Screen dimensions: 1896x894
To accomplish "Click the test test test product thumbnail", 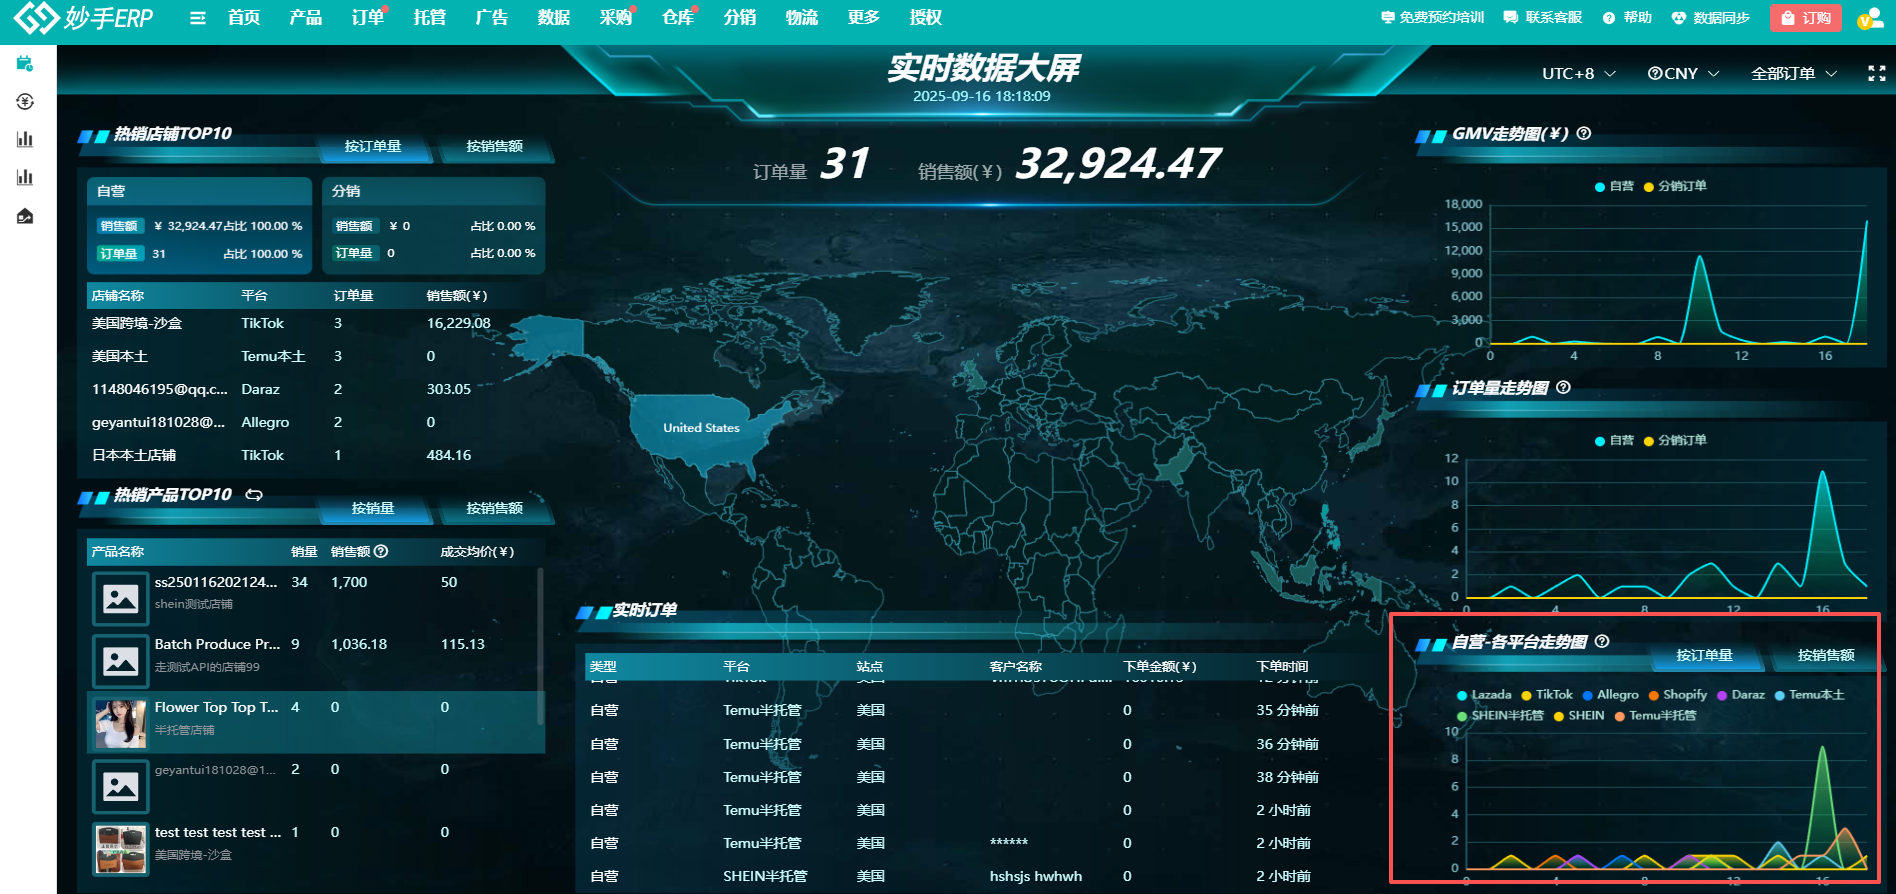I will pyautogui.click(x=121, y=849).
